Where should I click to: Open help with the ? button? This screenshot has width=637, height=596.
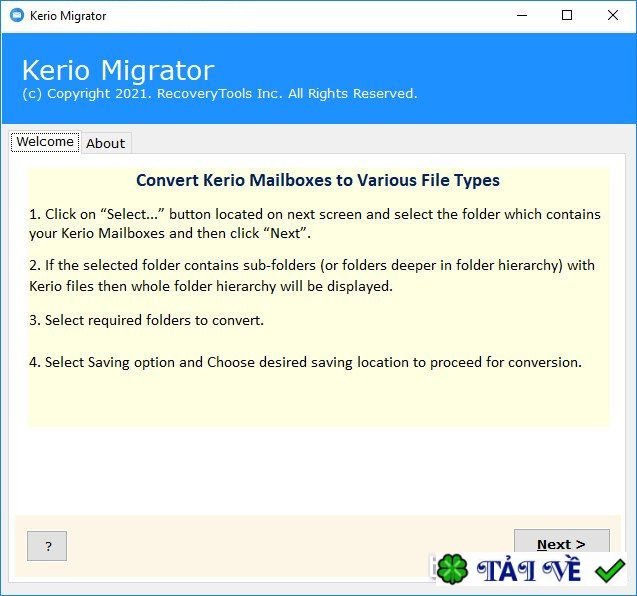tap(47, 546)
